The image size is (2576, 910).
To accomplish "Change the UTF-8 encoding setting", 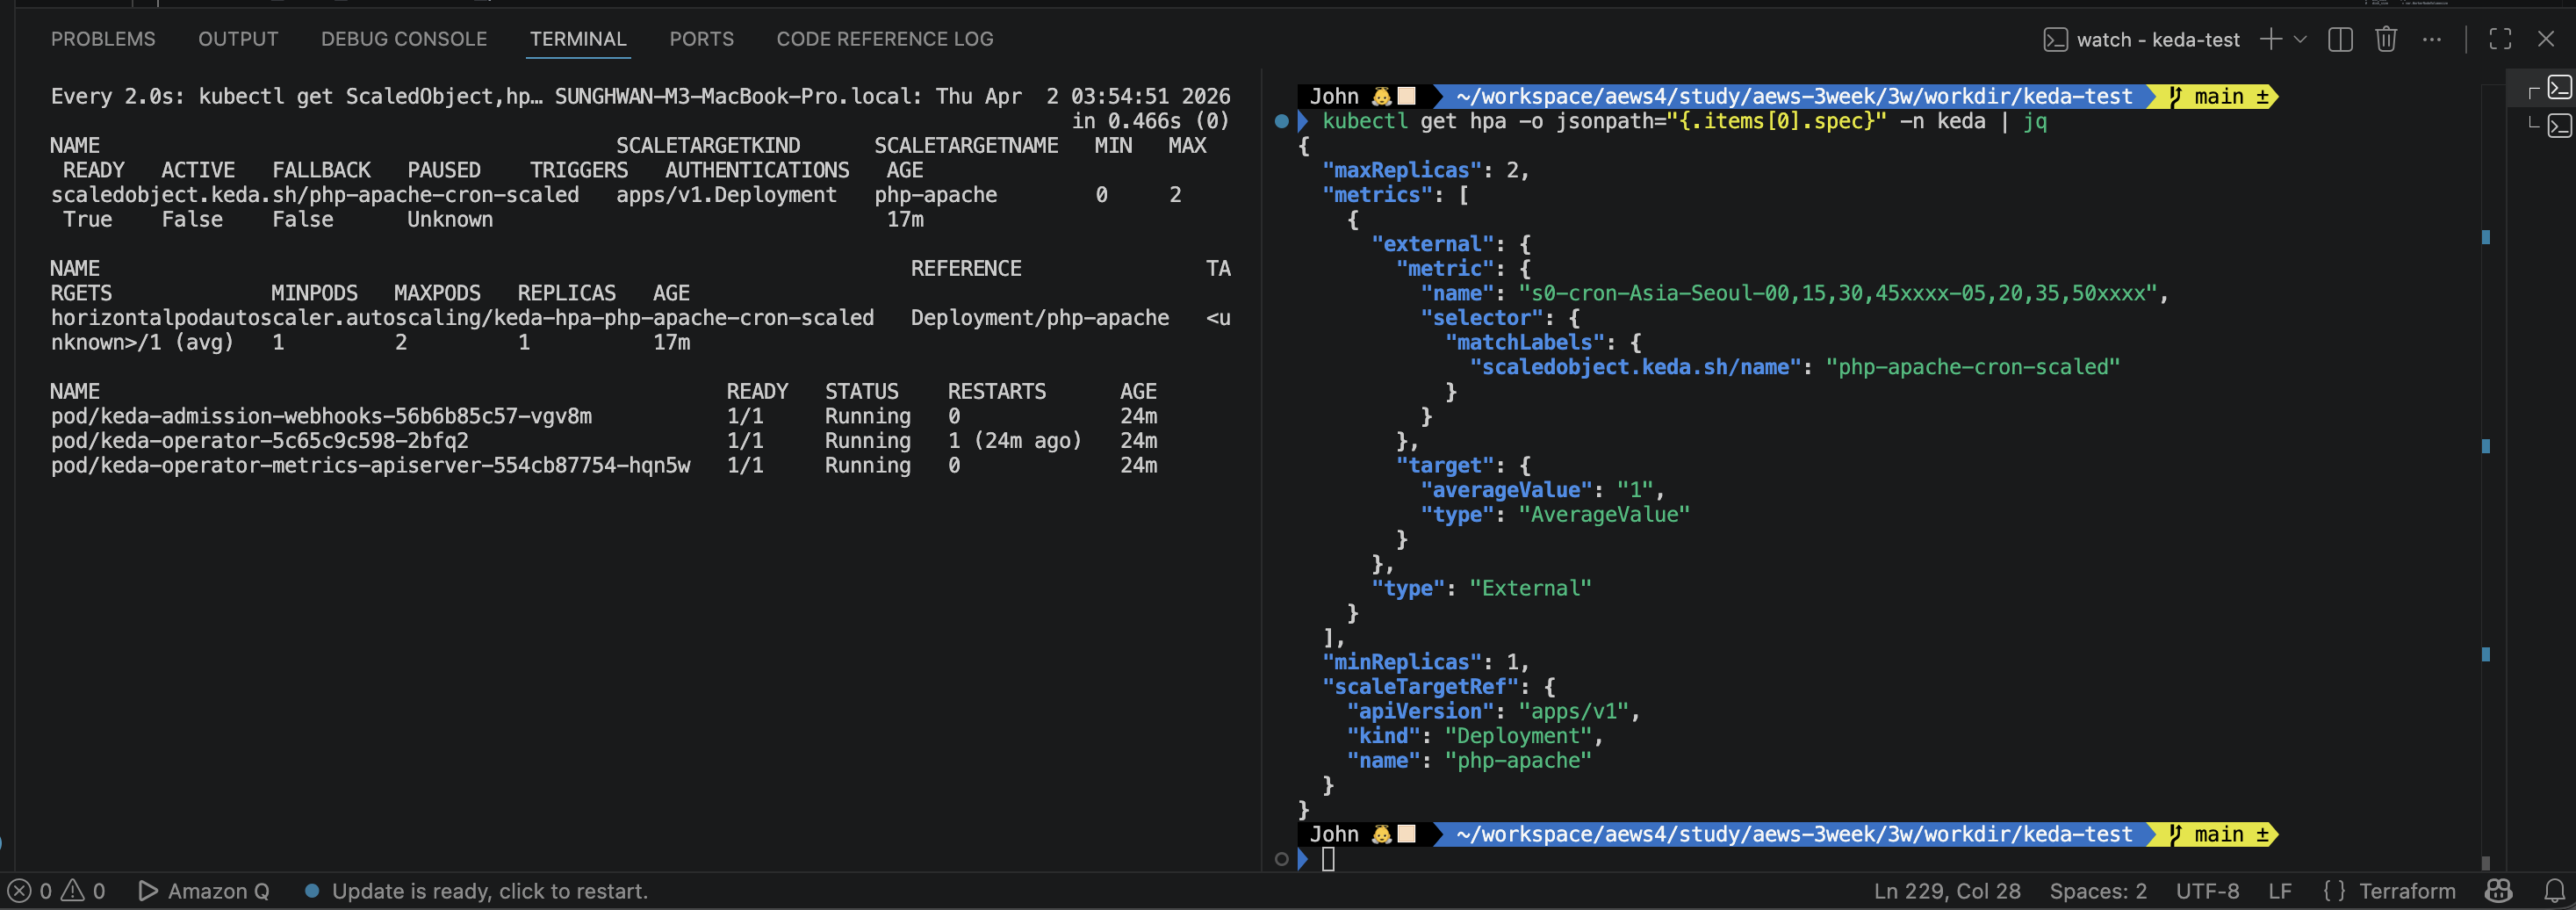I will pyautogui.click(x=2207, y=890).
